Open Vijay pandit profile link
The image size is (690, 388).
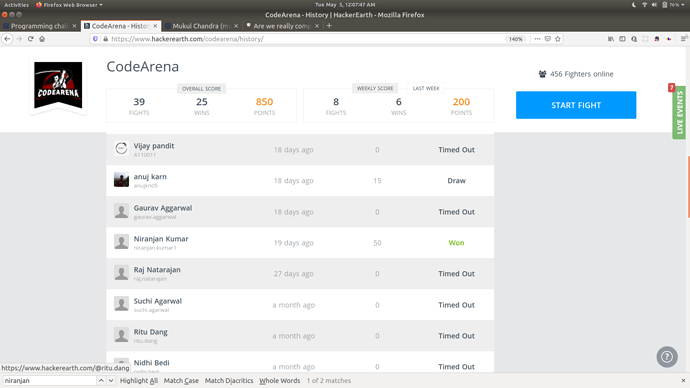(154, 146)
